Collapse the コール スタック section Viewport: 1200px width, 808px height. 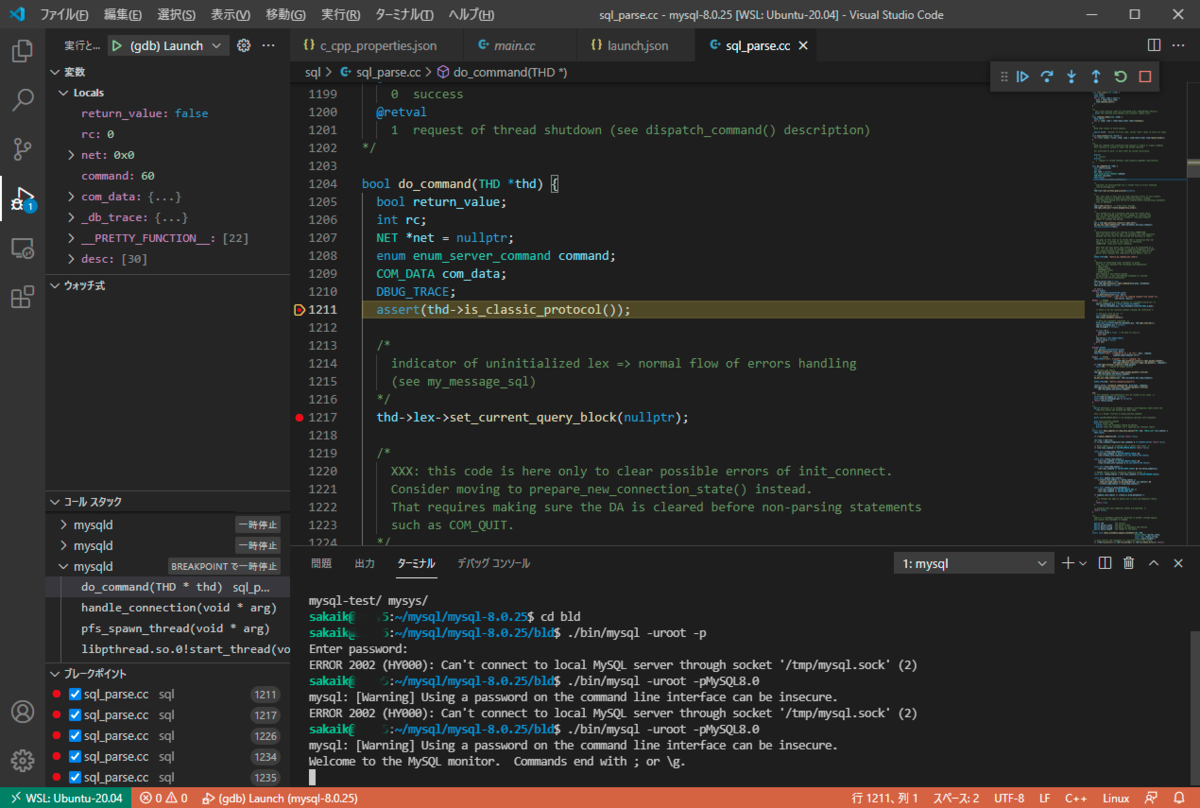(x=56, y=502)
